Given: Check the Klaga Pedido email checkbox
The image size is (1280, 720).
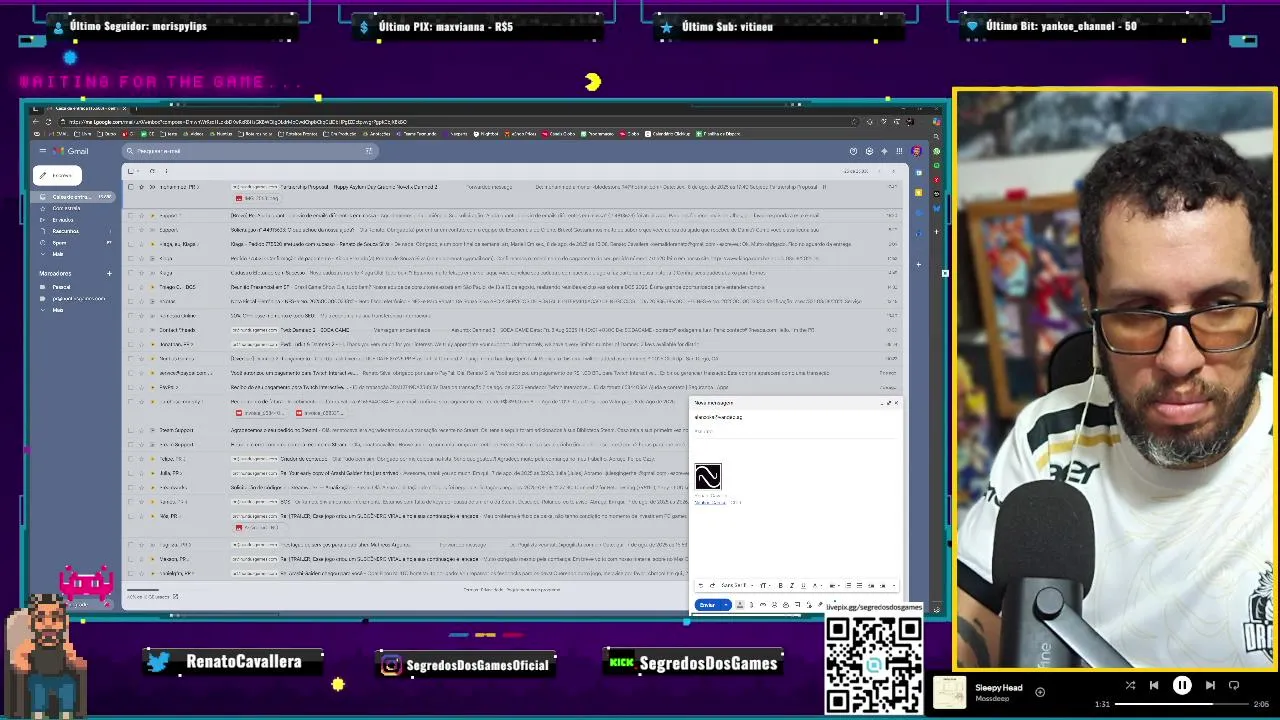Looking at the screenshot, I should [x=131, y=244].
